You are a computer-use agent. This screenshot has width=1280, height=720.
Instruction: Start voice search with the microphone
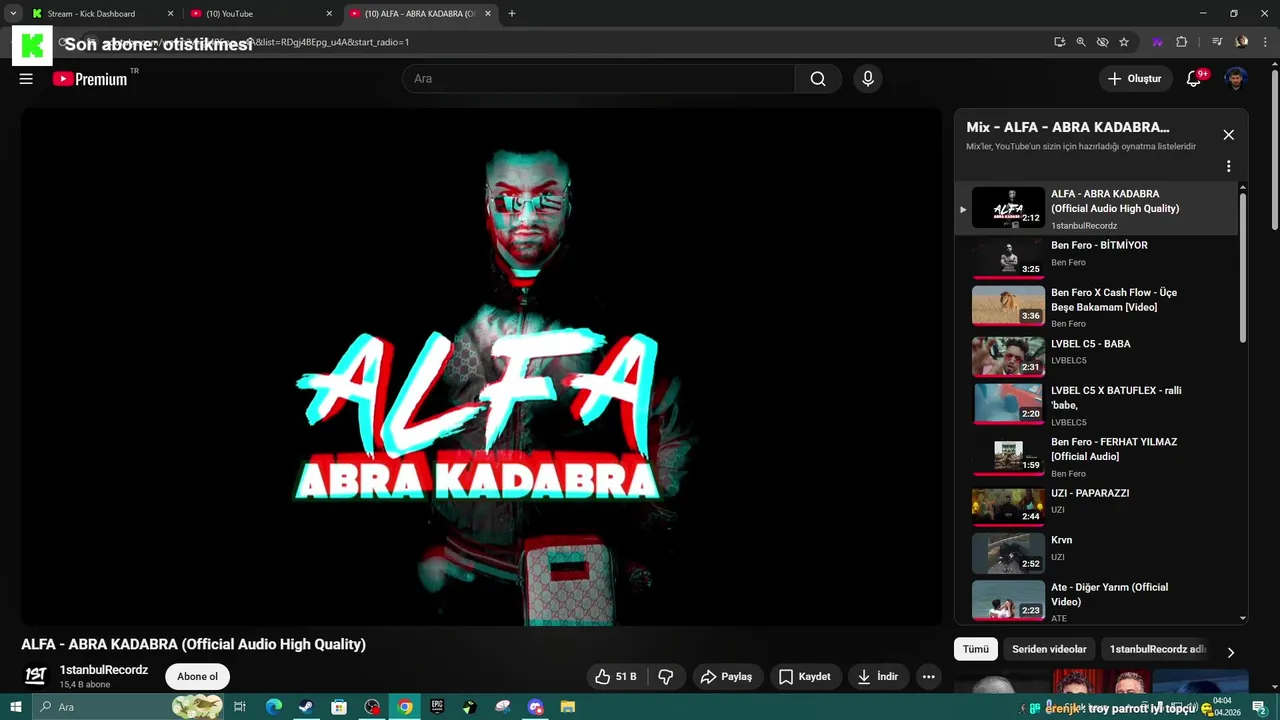tap(868, 79)
